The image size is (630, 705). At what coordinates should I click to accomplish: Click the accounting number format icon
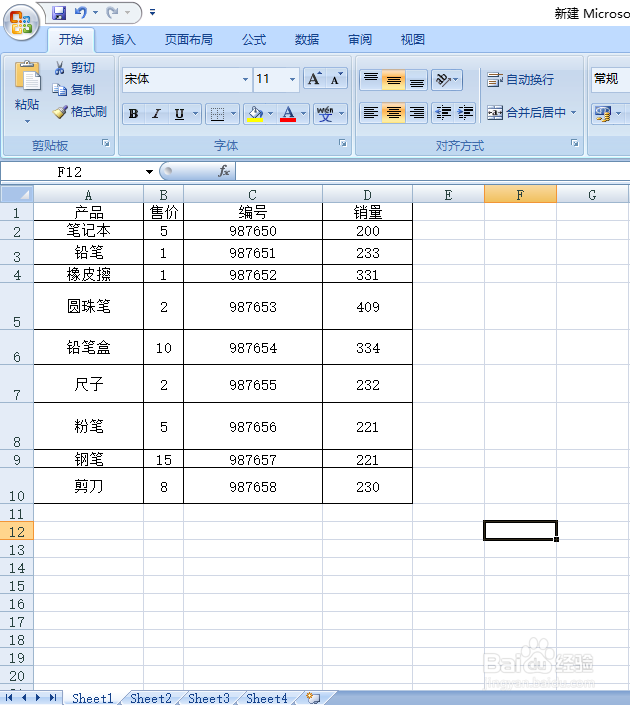(x=603, y=114)
